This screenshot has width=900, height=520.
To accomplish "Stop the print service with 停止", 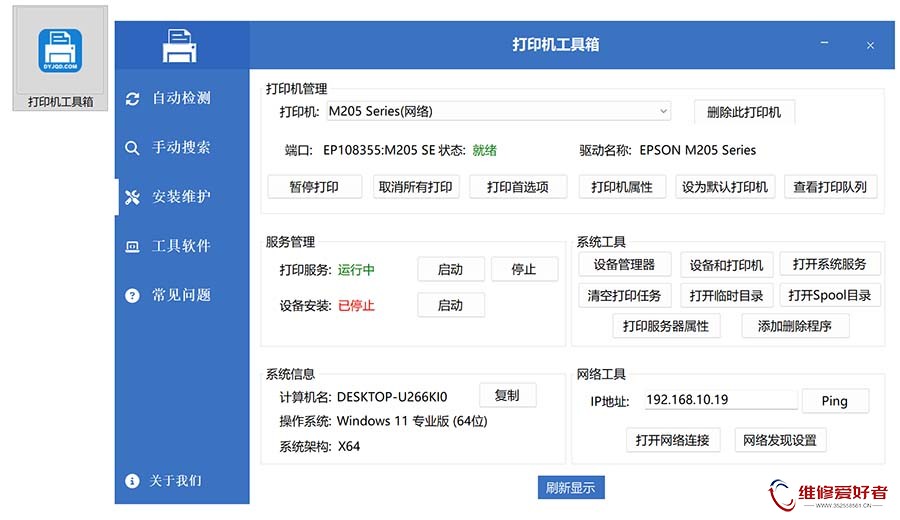I will [x=524, y=269].
